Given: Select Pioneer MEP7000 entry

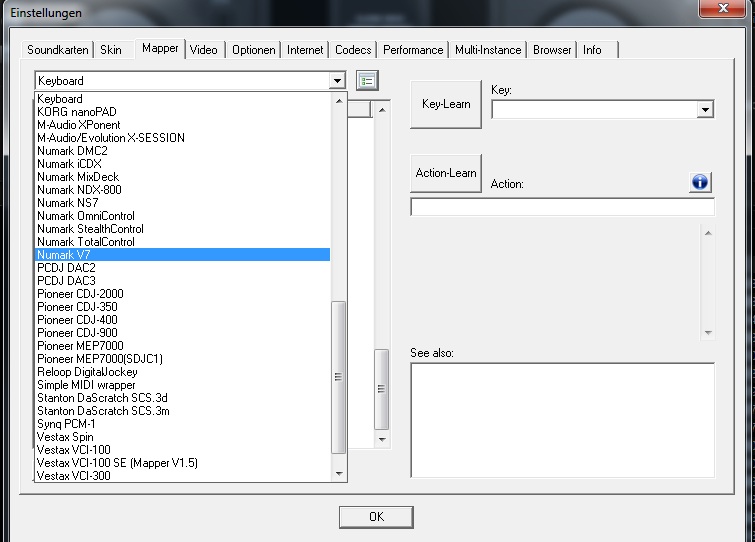Looking at the screenshot, I should tap(183, 346).
